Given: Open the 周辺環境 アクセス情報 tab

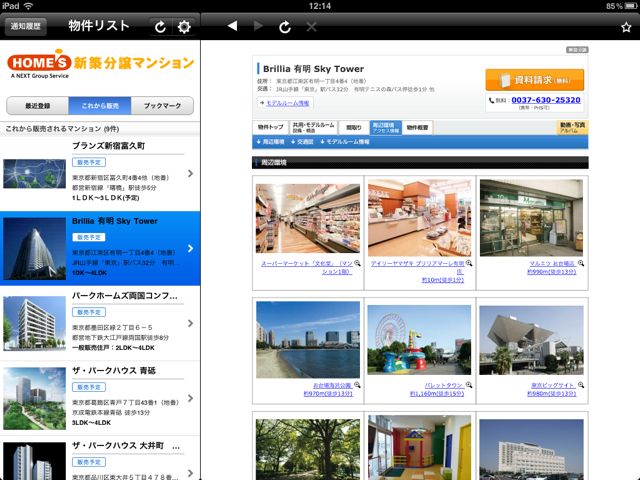Looking at the screenshot, I should [385, 127].
